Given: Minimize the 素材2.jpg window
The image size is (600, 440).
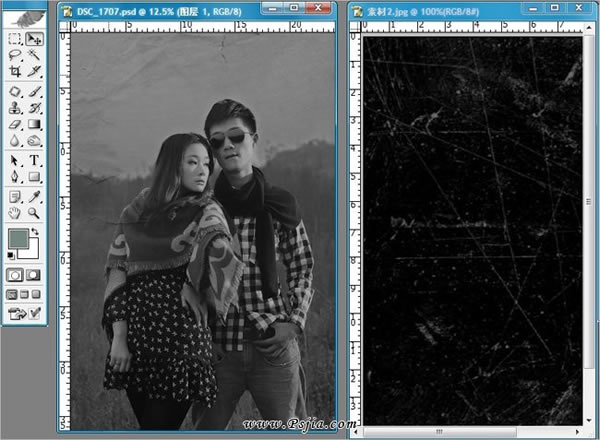Looking at the screenshot, I should pyautogui.click(x=533, y=8).
